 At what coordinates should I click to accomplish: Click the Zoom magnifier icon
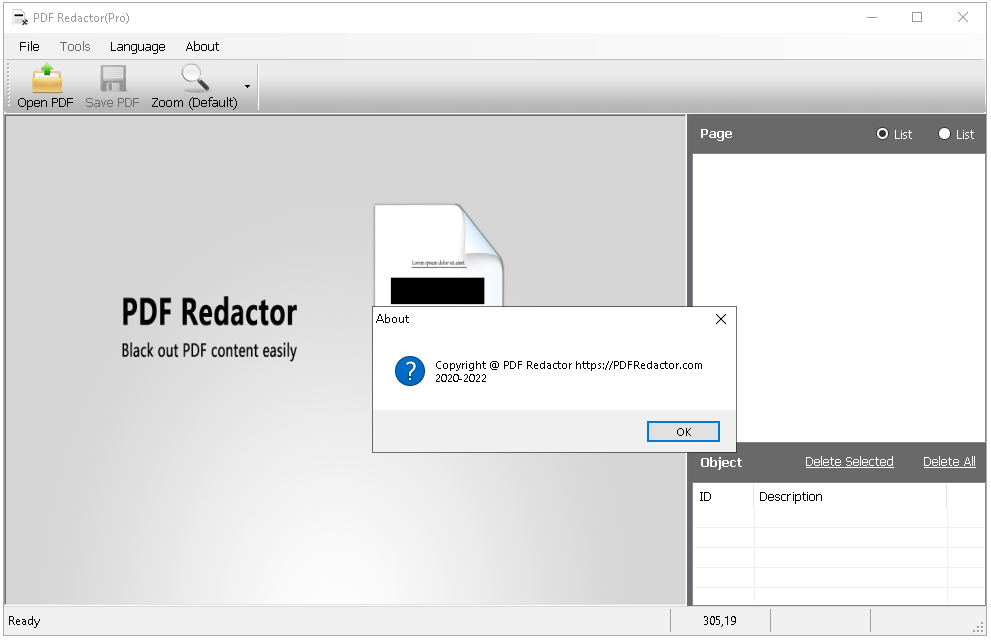195,78
